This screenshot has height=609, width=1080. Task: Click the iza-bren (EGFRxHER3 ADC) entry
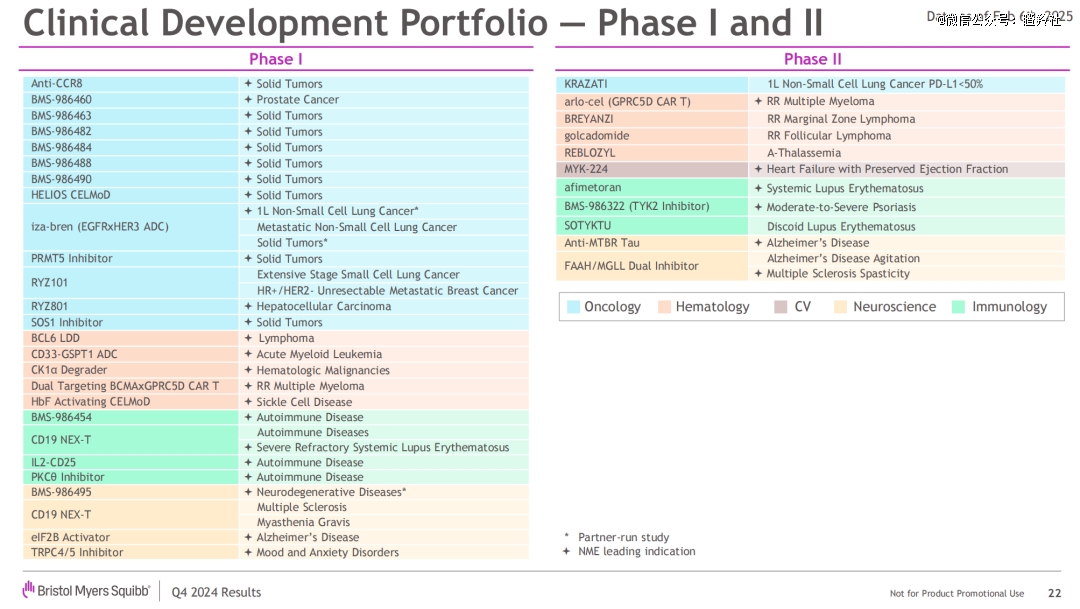100,227
